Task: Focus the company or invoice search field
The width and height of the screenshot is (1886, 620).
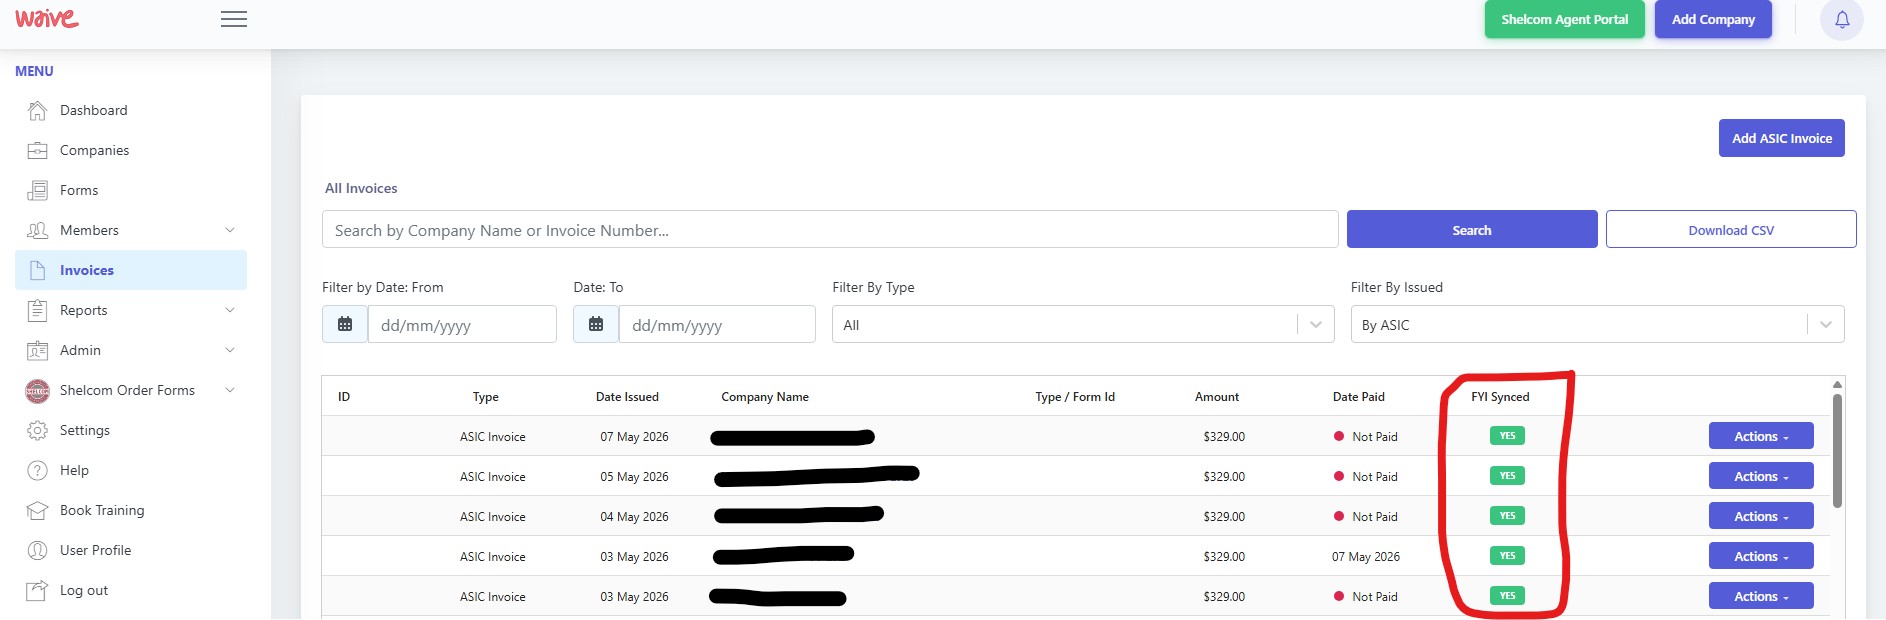Action: (830, 229)
